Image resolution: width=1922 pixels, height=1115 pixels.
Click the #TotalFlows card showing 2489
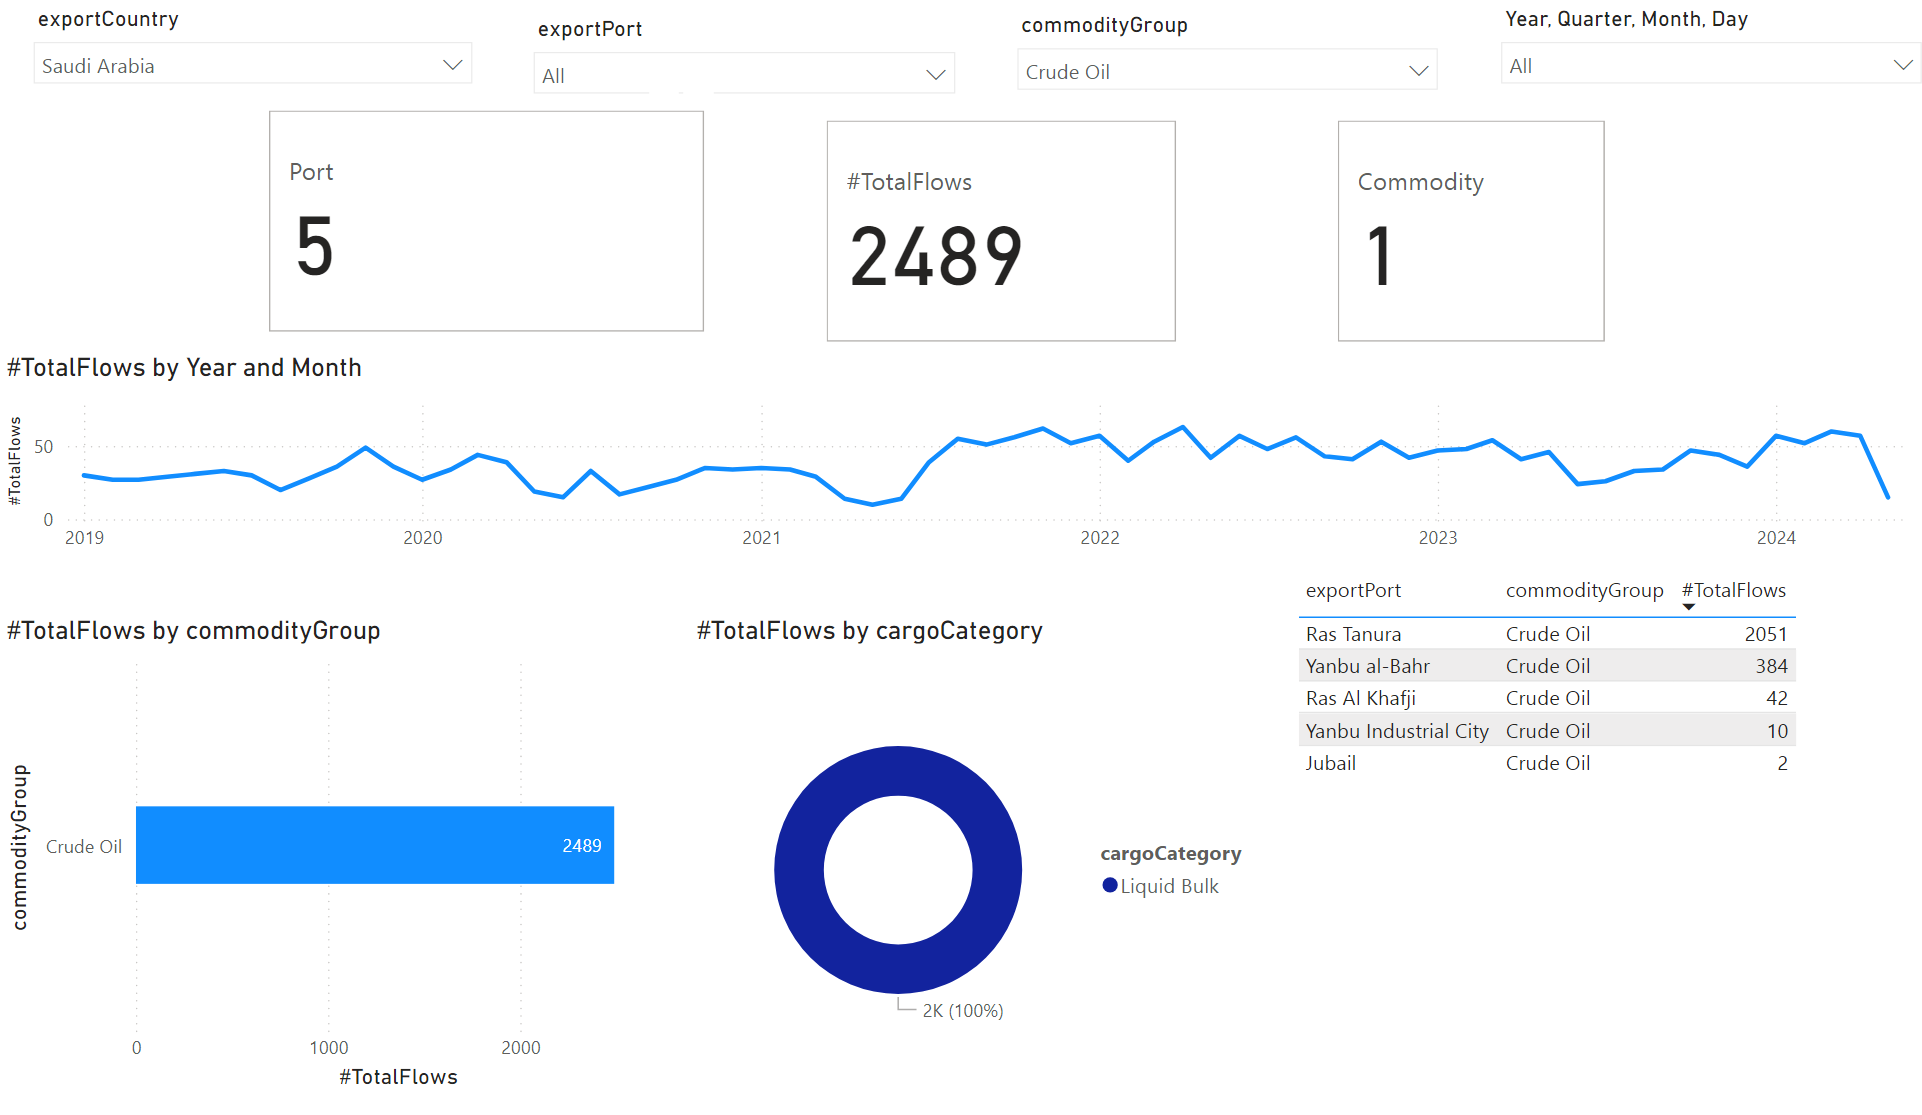click(x=1000, y=231)
